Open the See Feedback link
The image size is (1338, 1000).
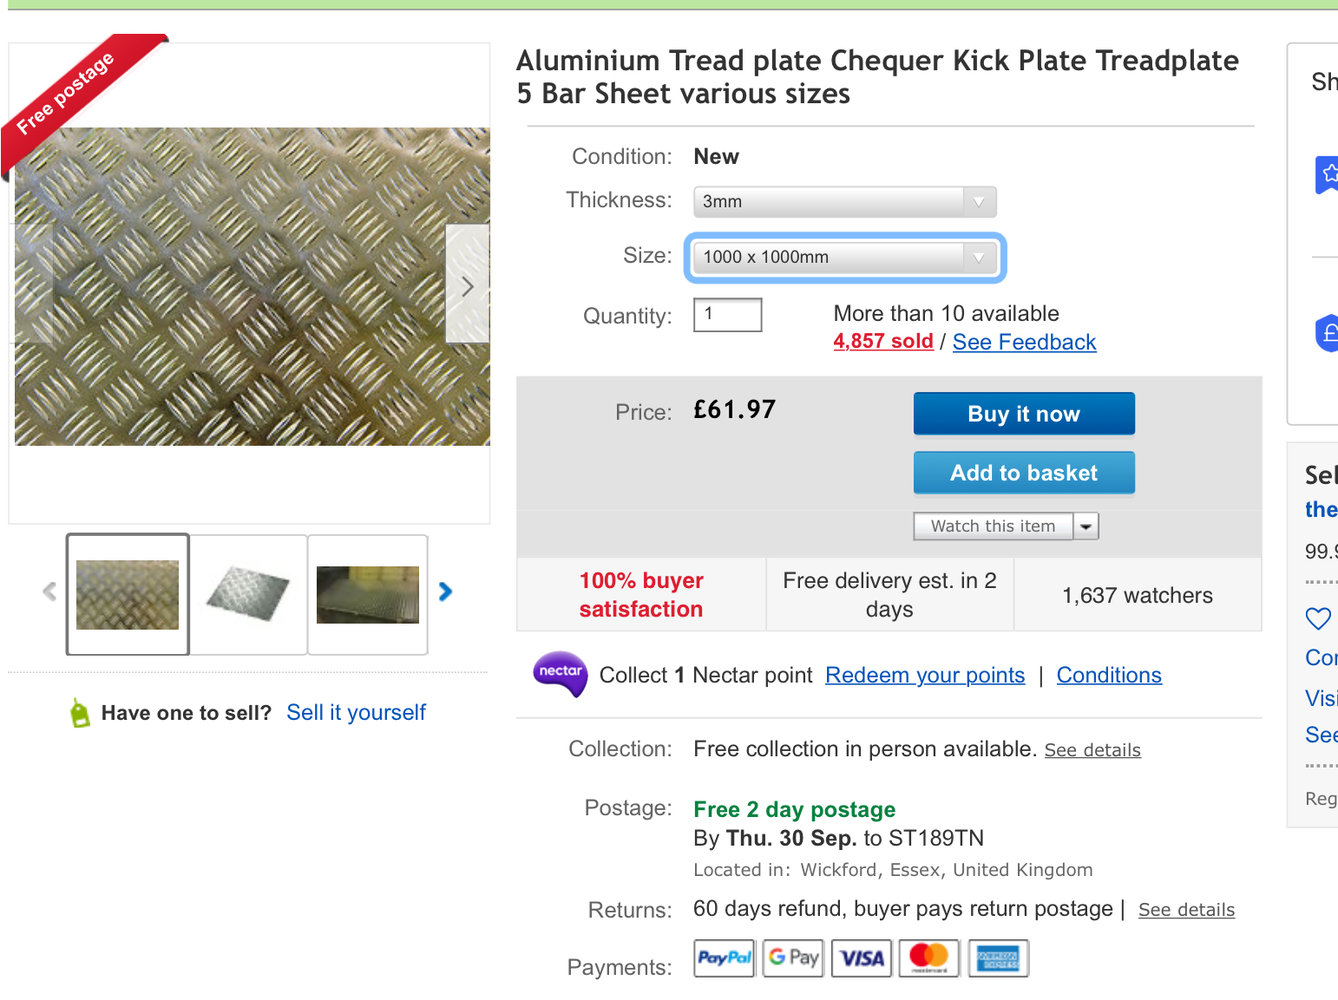pyautogui.click(x=1024, y=342)
